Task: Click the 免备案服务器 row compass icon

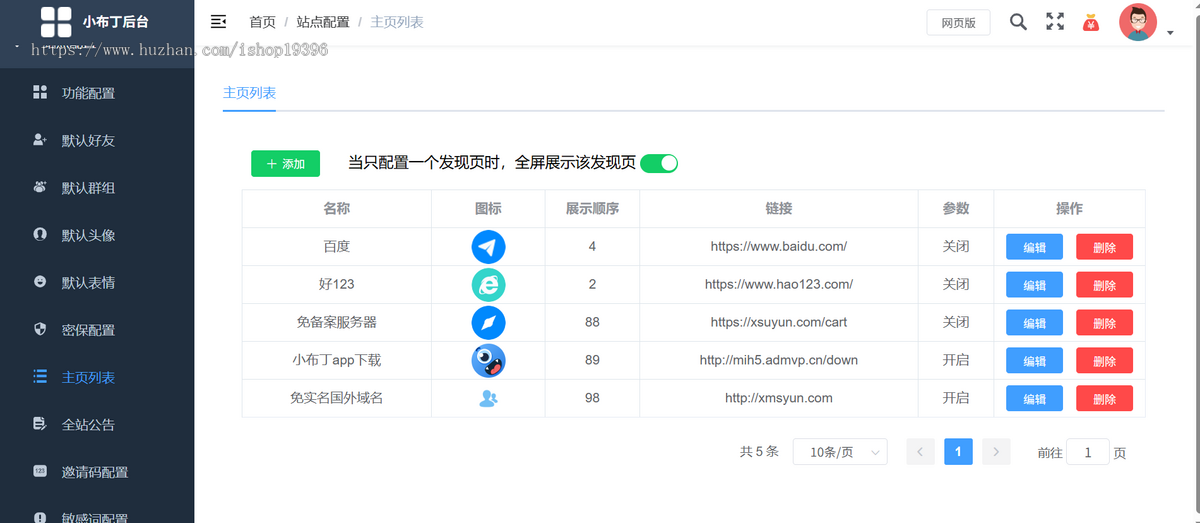Action: [488, 323]
